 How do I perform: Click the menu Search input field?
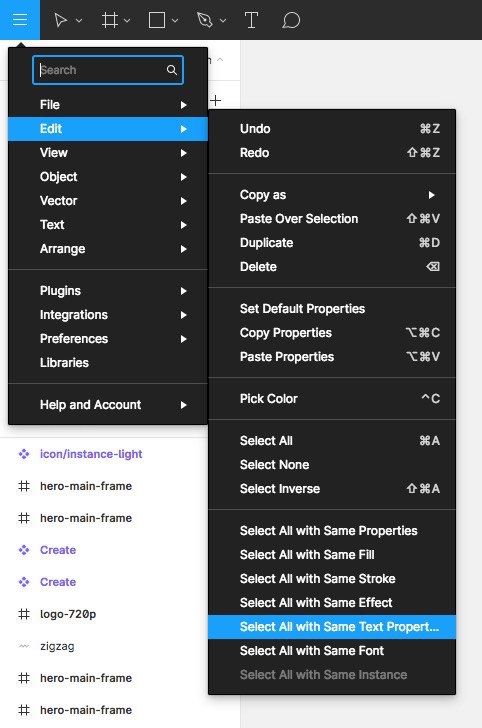click(x=108, y=70)
